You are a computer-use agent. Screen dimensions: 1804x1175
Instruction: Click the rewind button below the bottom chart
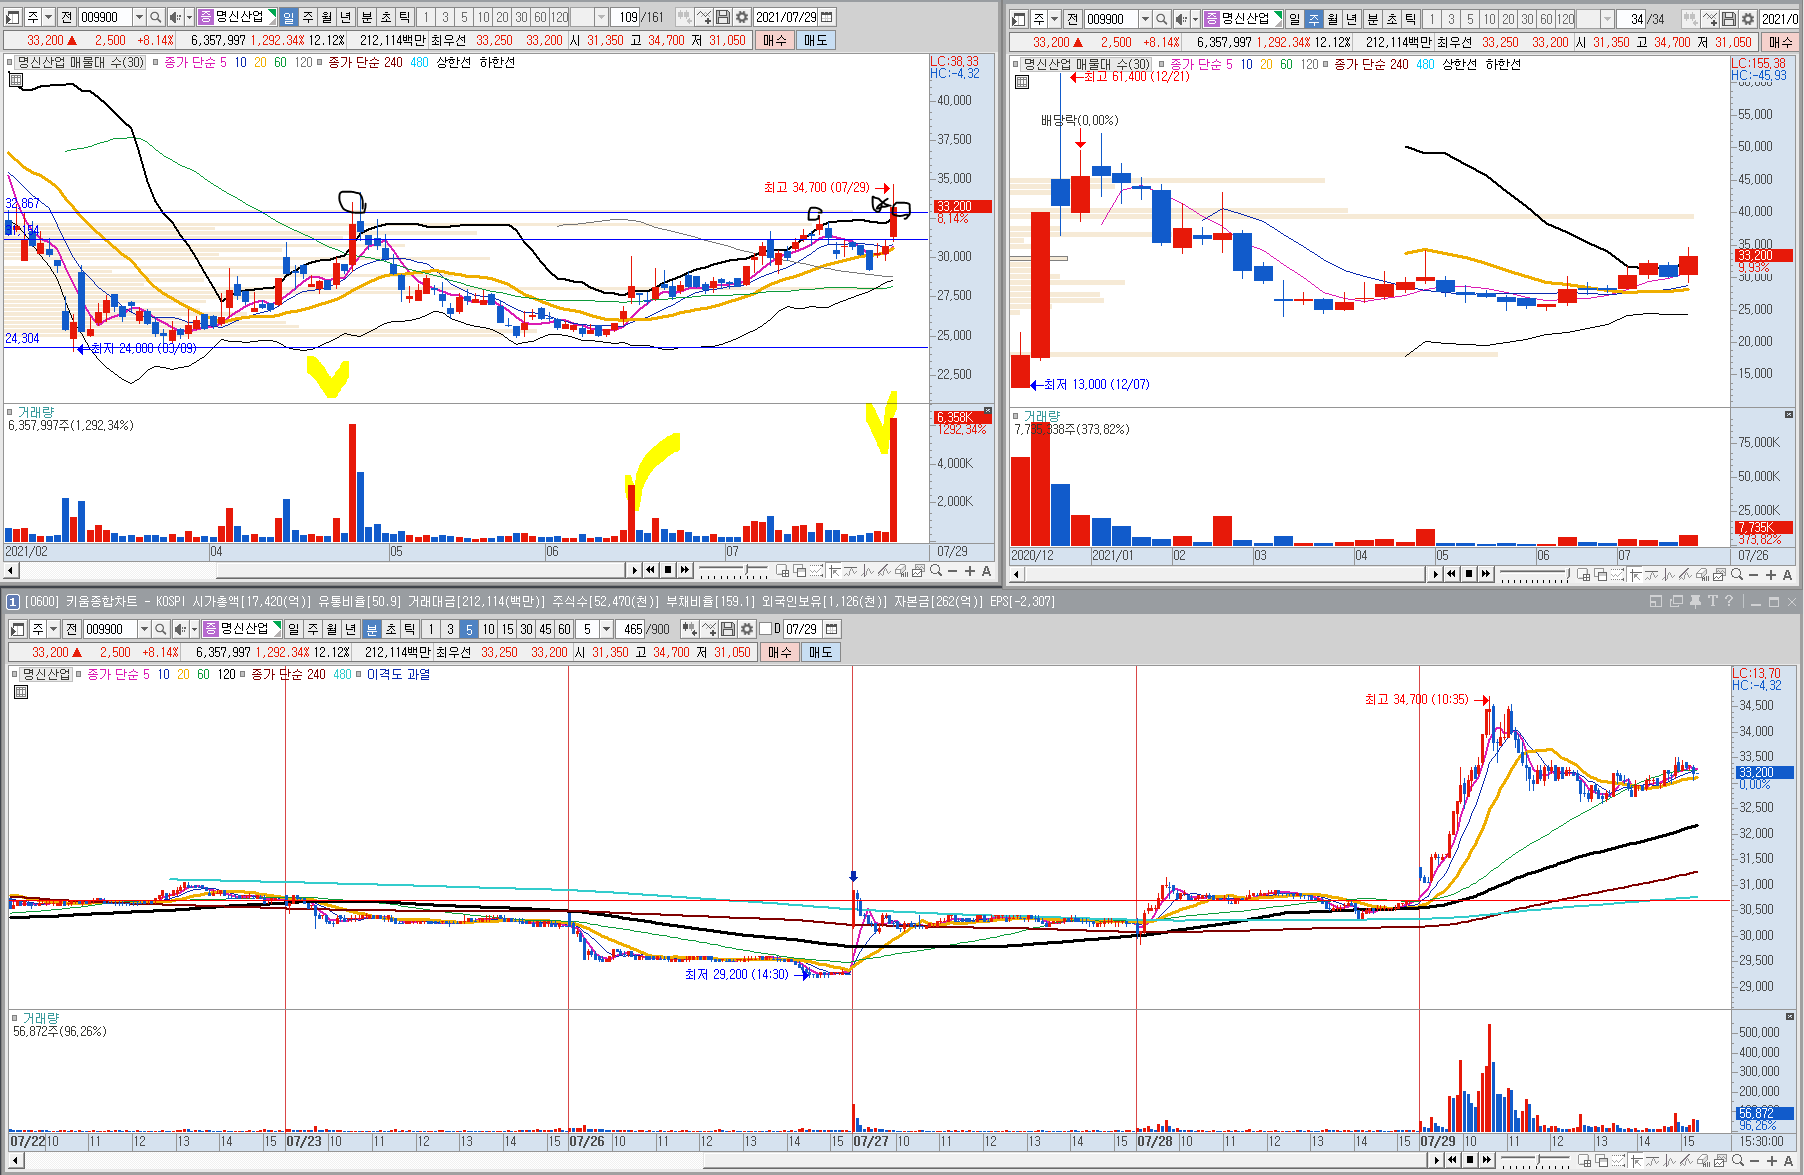click(x=1452, y=1160)
